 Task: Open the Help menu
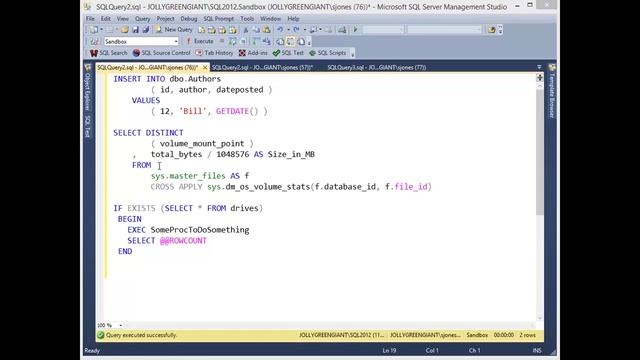(x=293, y=19)
